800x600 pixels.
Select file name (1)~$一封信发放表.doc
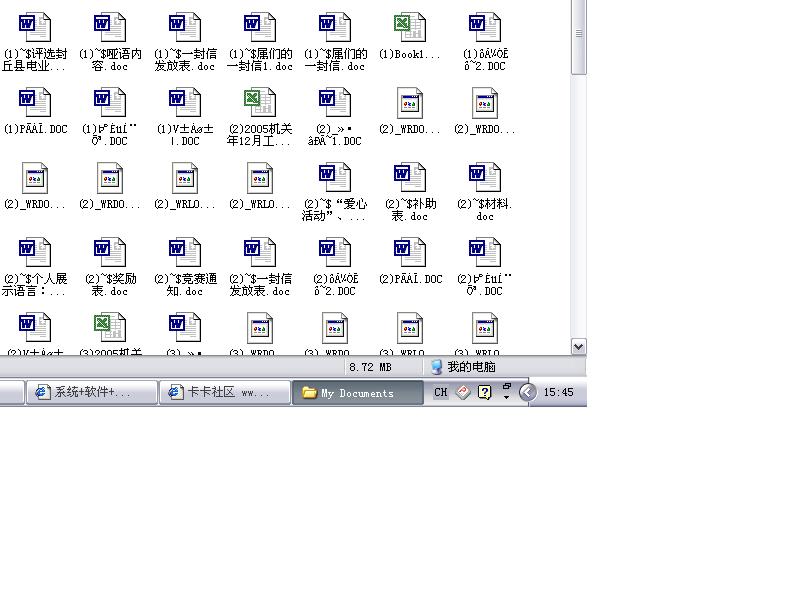tap(185, 60)
